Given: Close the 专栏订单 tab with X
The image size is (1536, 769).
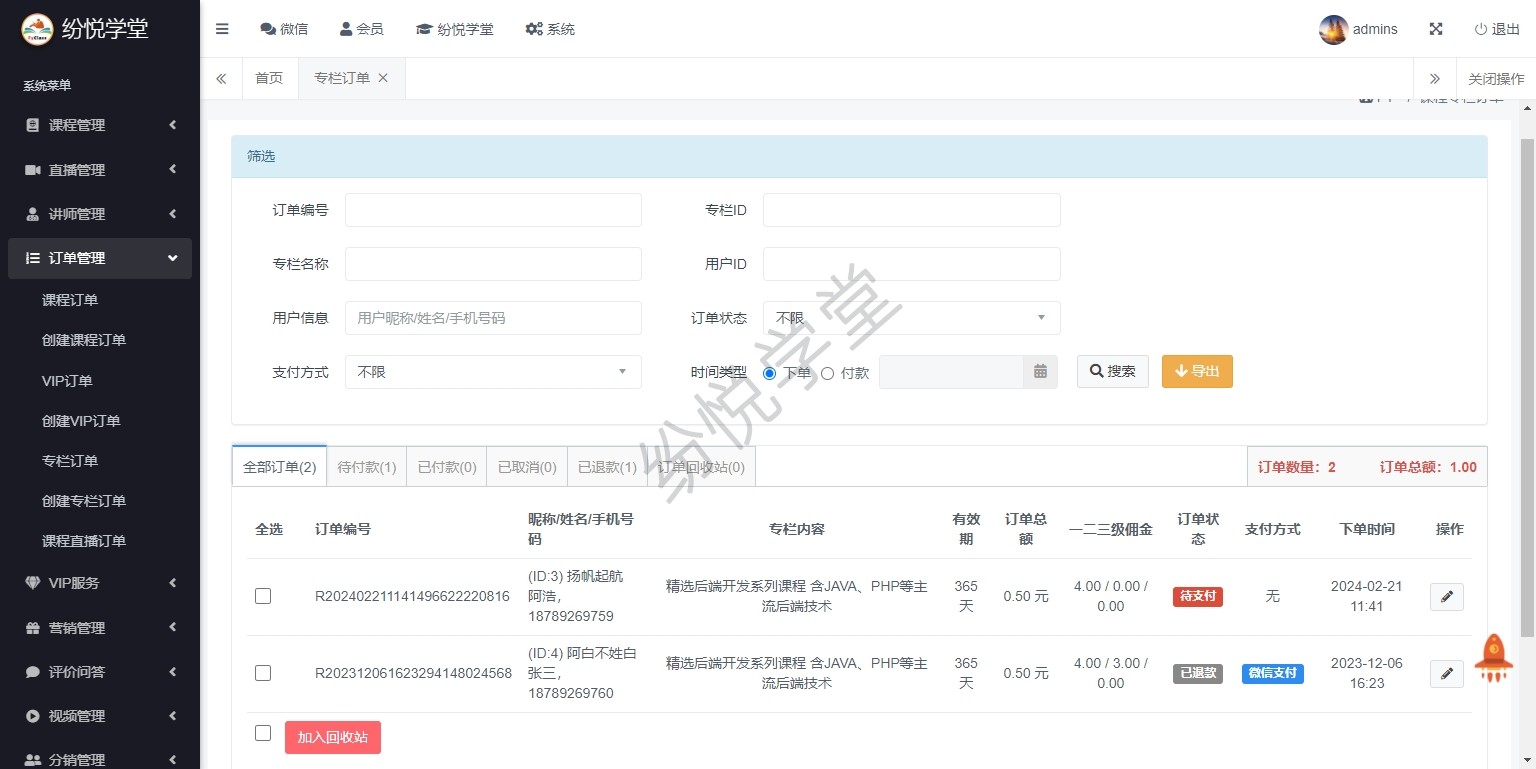Looking at the screenshot, I should point(383,78).
